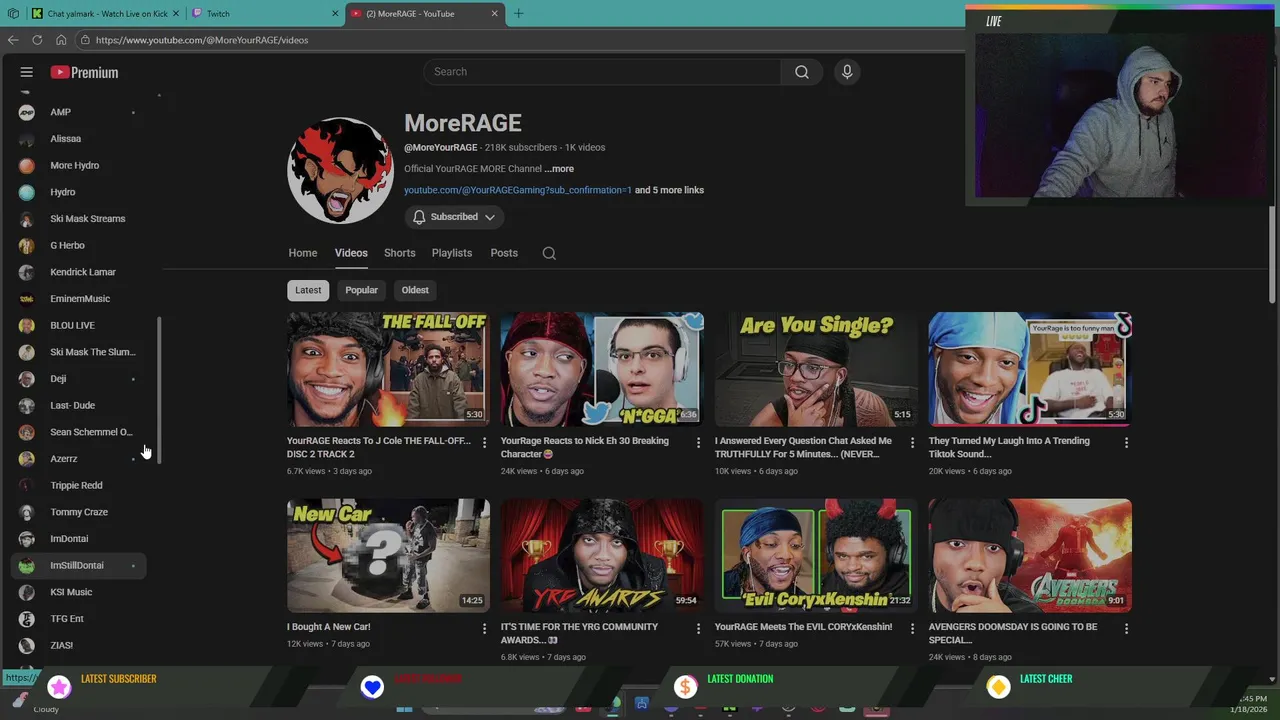
Task: Click the MoreRAGE channel avatar
Action: tap(340, 170)
